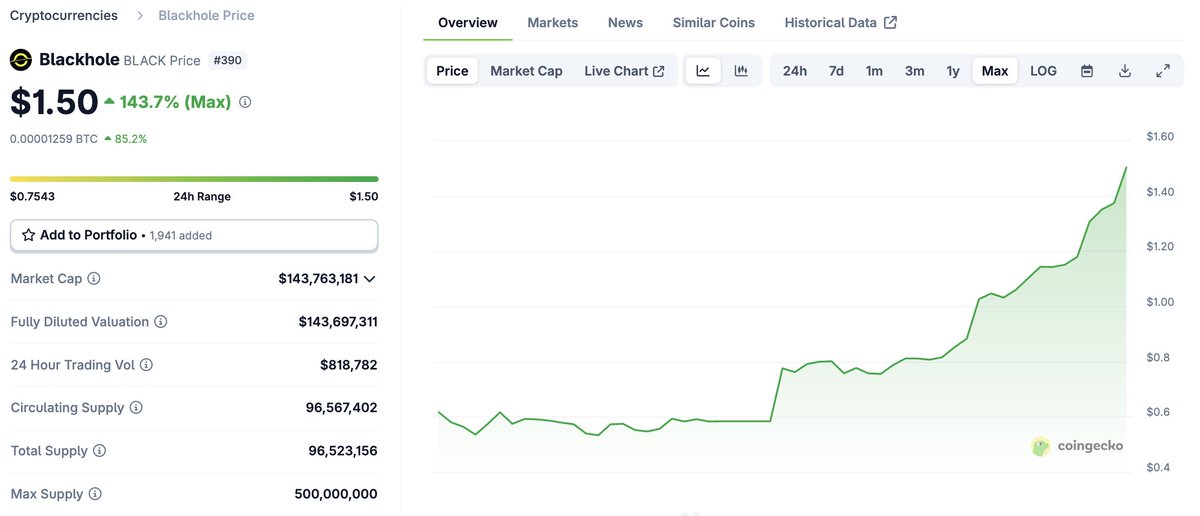Click the $143,697,311 valuation value

coord(338,322)
